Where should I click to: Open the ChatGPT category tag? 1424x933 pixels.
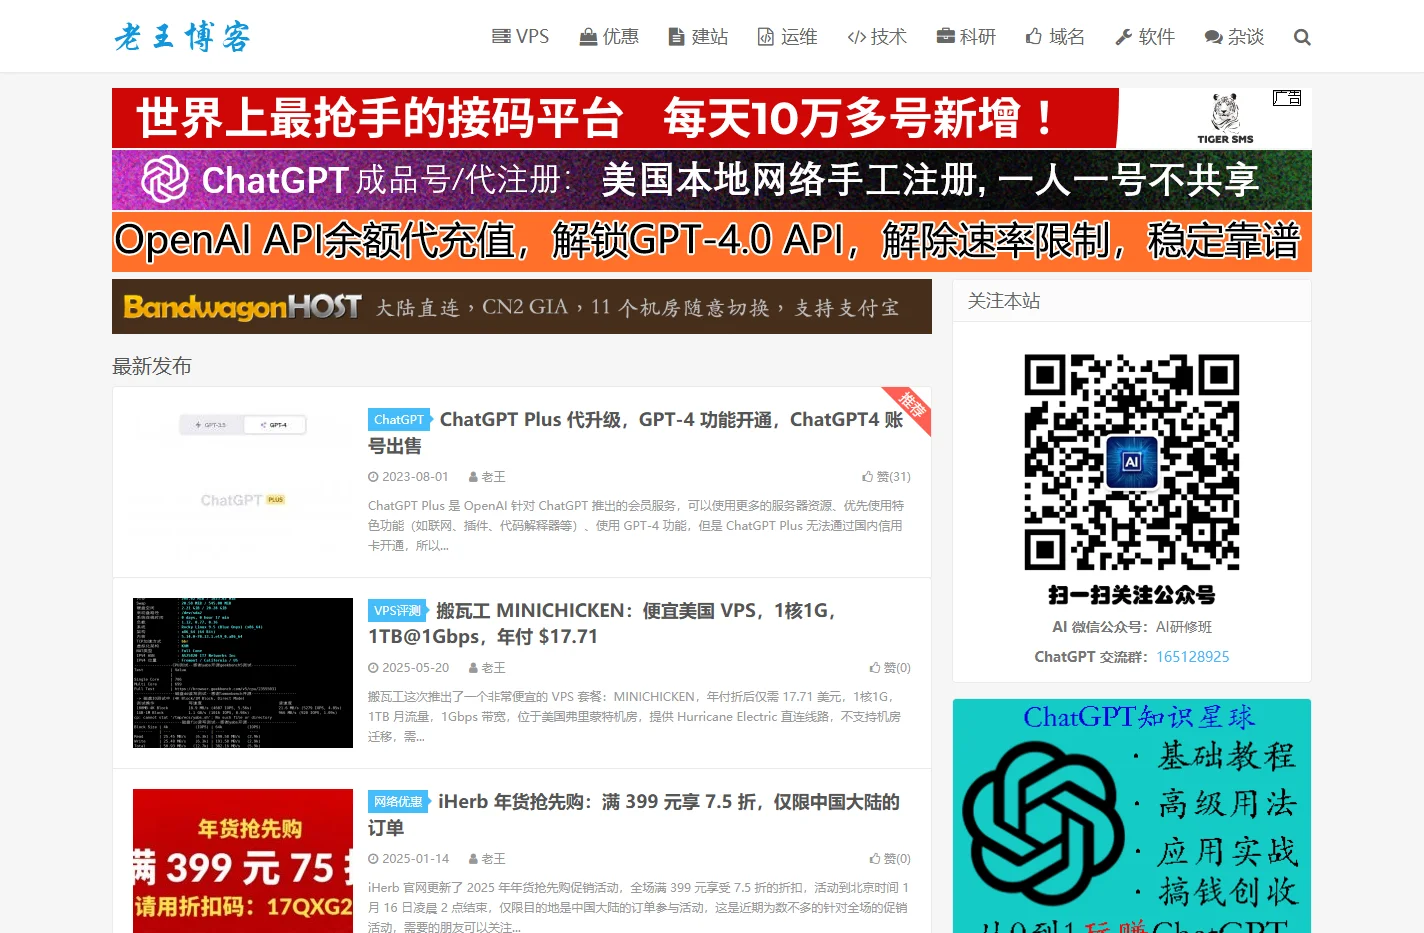[399, 420]
